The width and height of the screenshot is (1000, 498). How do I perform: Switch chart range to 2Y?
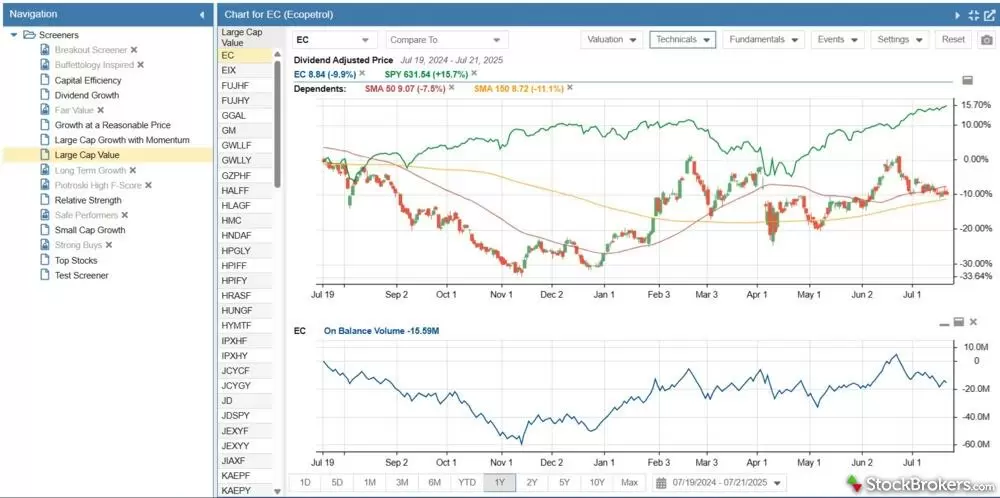point(533,483)
